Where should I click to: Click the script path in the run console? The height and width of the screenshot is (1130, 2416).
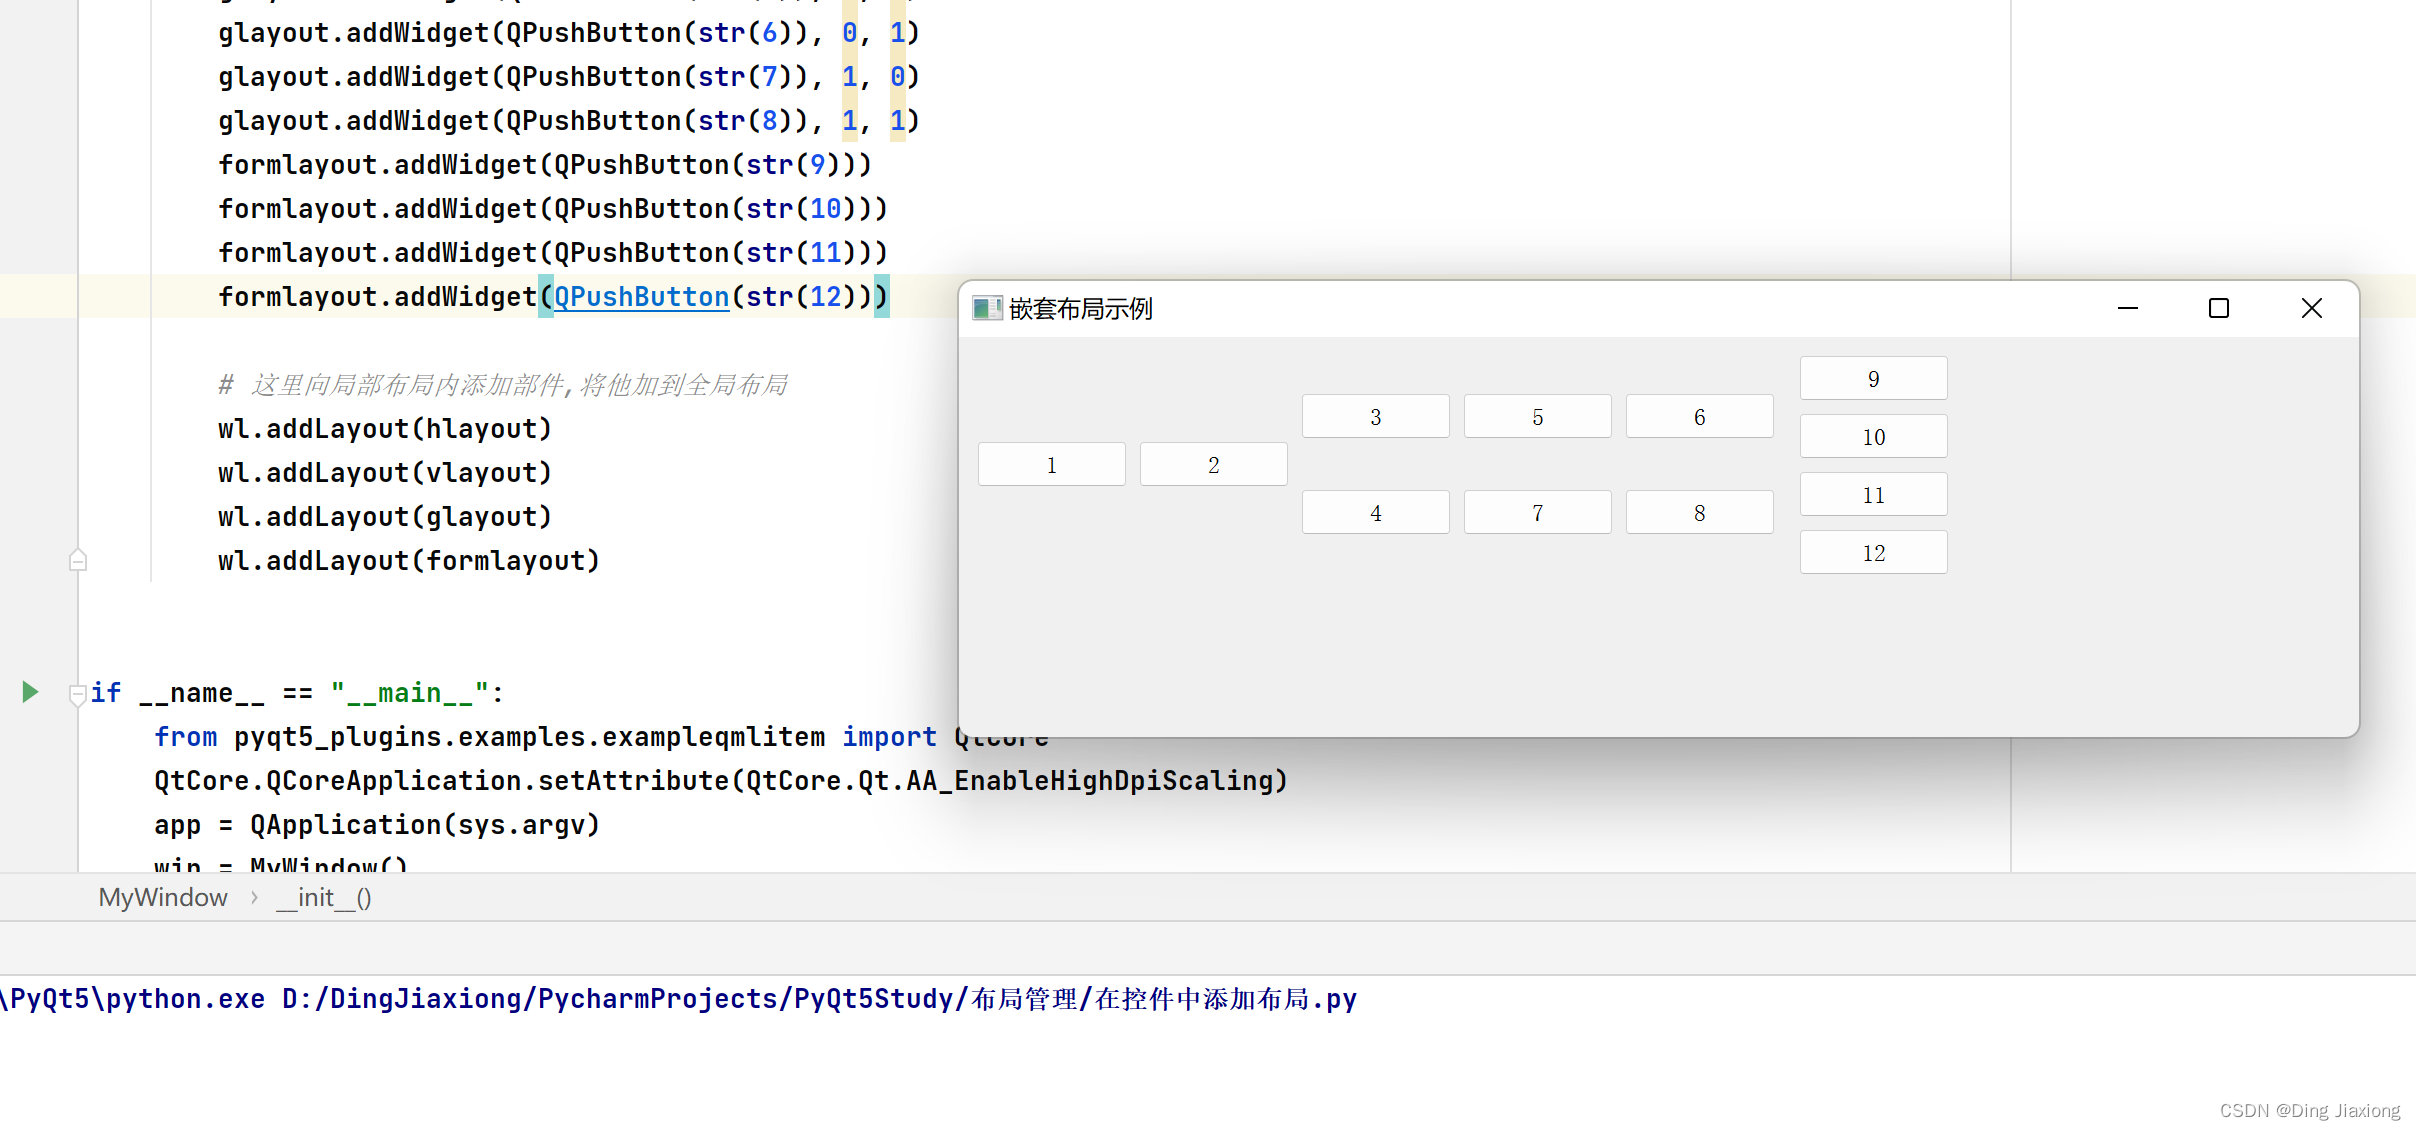click(x=818, y=998)
